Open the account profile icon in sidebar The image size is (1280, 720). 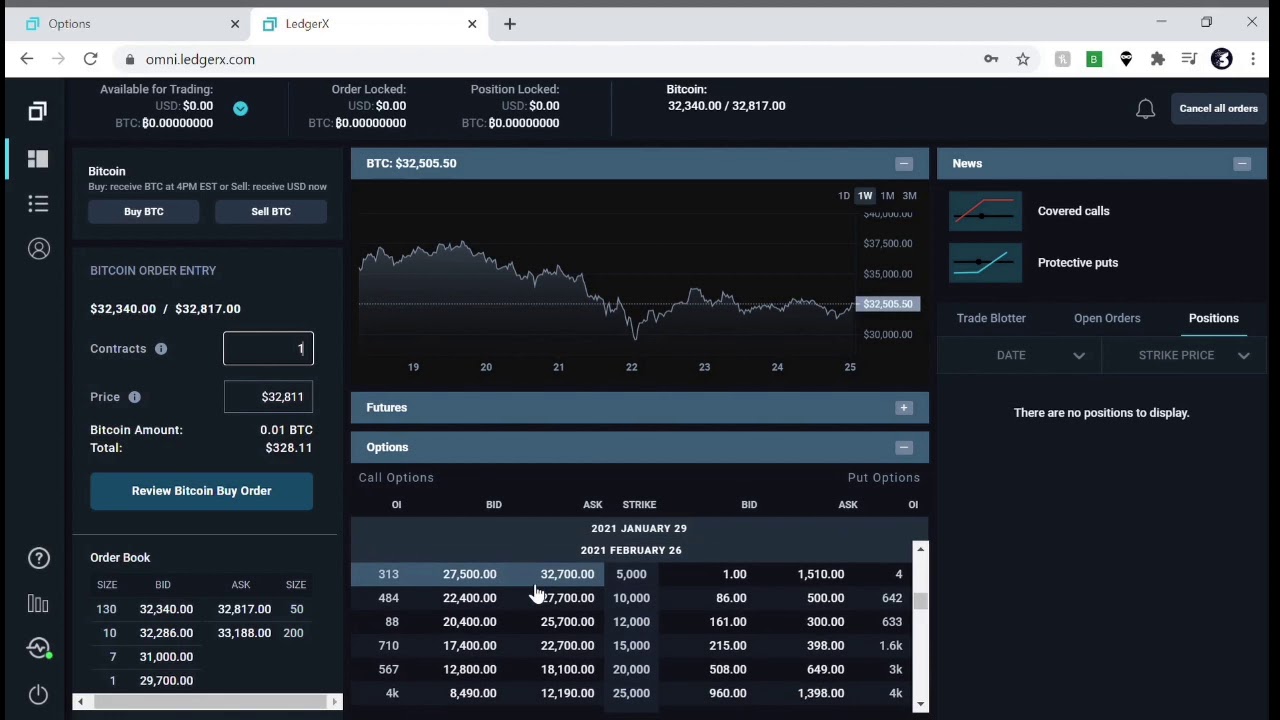tap(38, 249)
